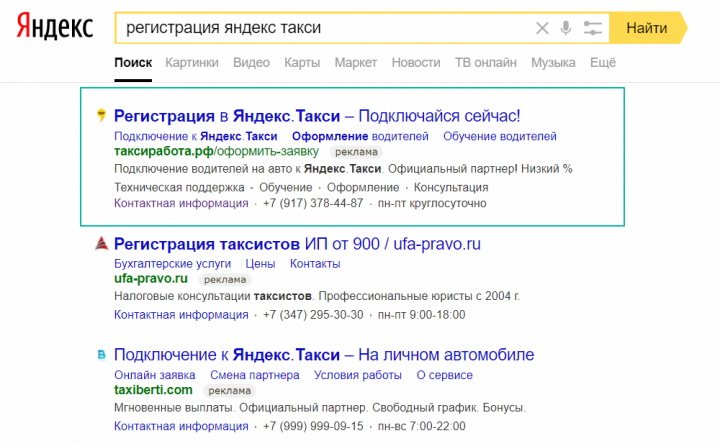Click phone number +7 (917) 378-44-87
The width and height of the screenshot is (720, 446).
click(x=313, y=203)
